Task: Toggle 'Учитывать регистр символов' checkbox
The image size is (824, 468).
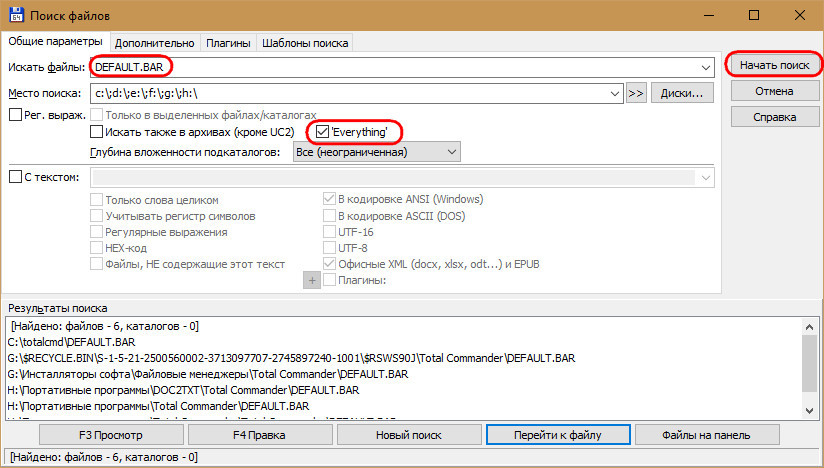Action: tap(97, 216)
